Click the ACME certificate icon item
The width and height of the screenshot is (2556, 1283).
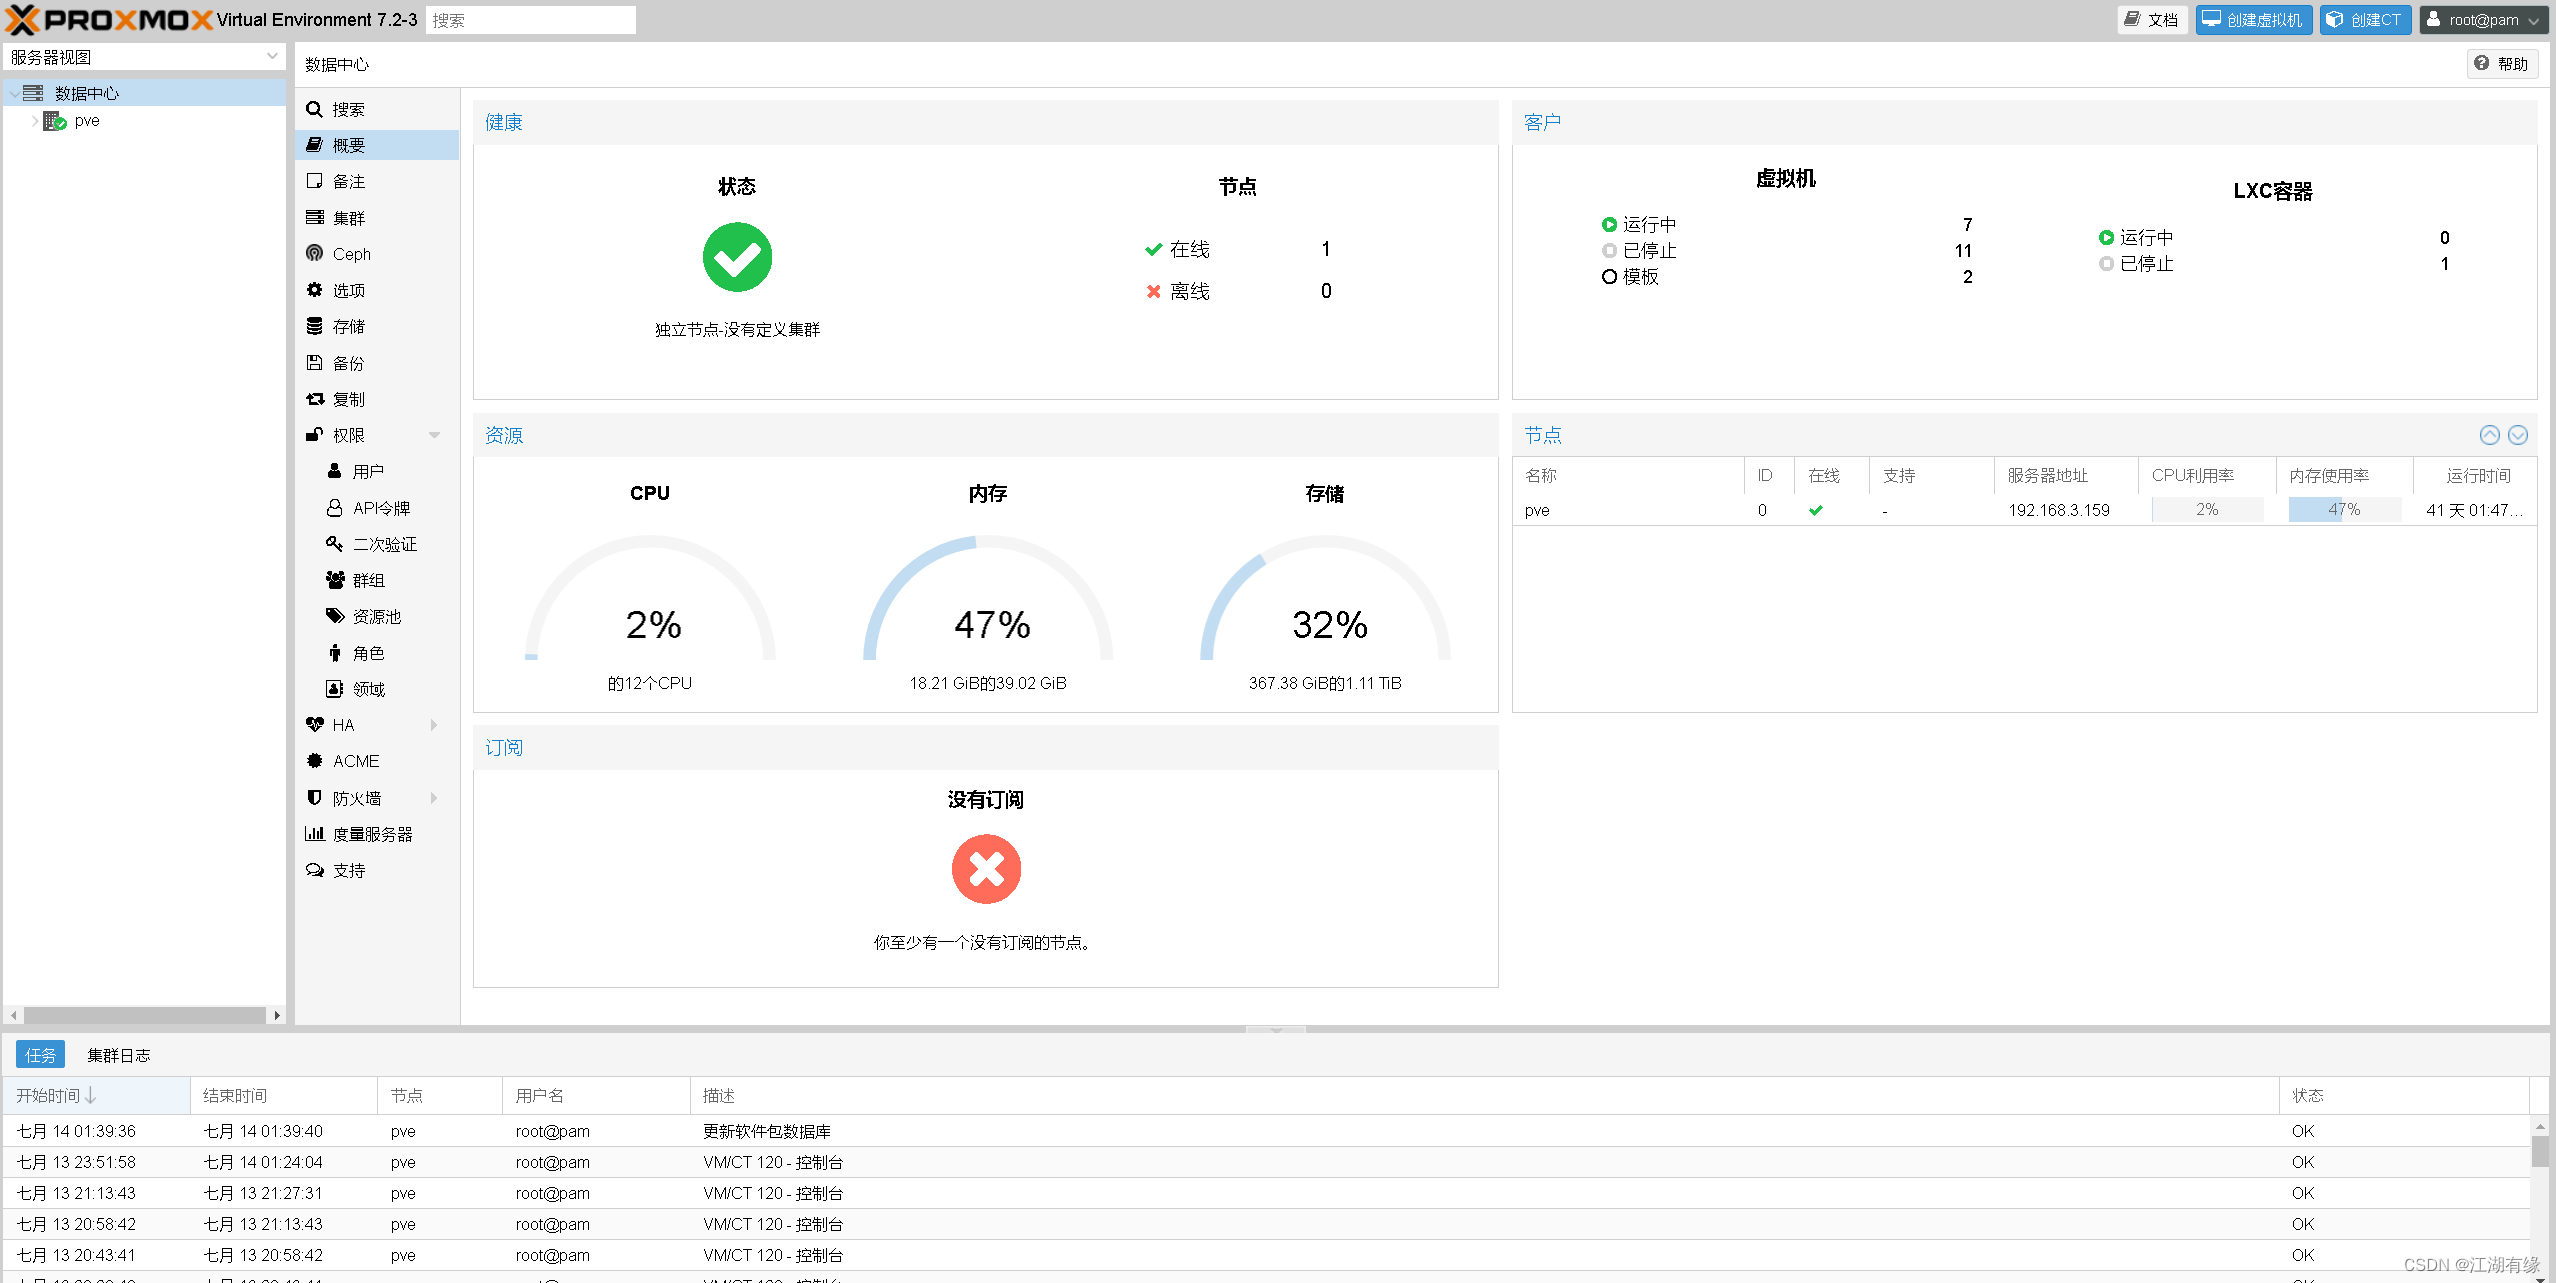coord(315,761)
